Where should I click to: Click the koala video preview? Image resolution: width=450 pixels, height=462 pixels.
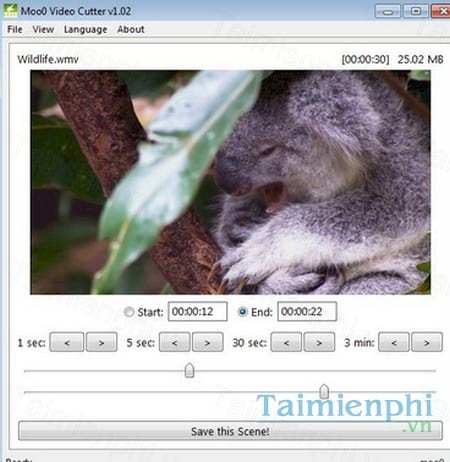230,182
